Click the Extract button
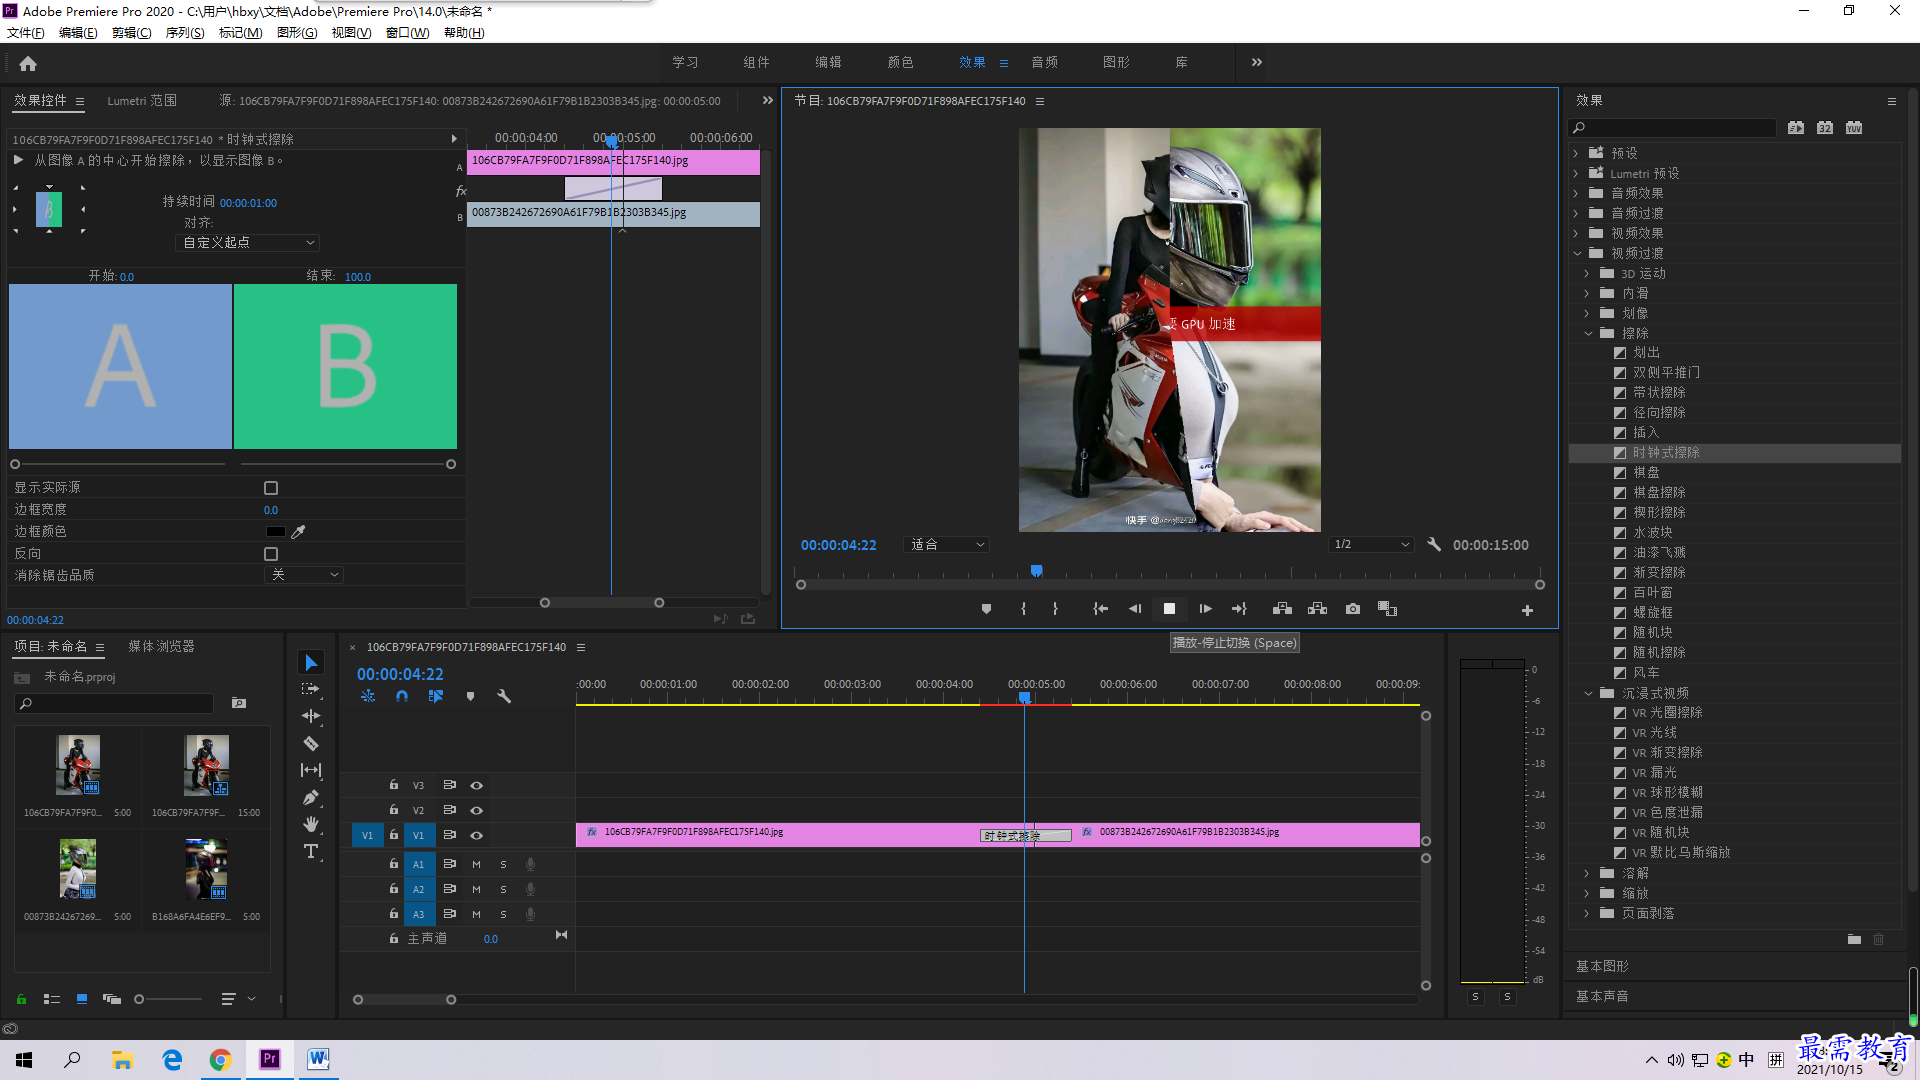 pos(1317,609)
